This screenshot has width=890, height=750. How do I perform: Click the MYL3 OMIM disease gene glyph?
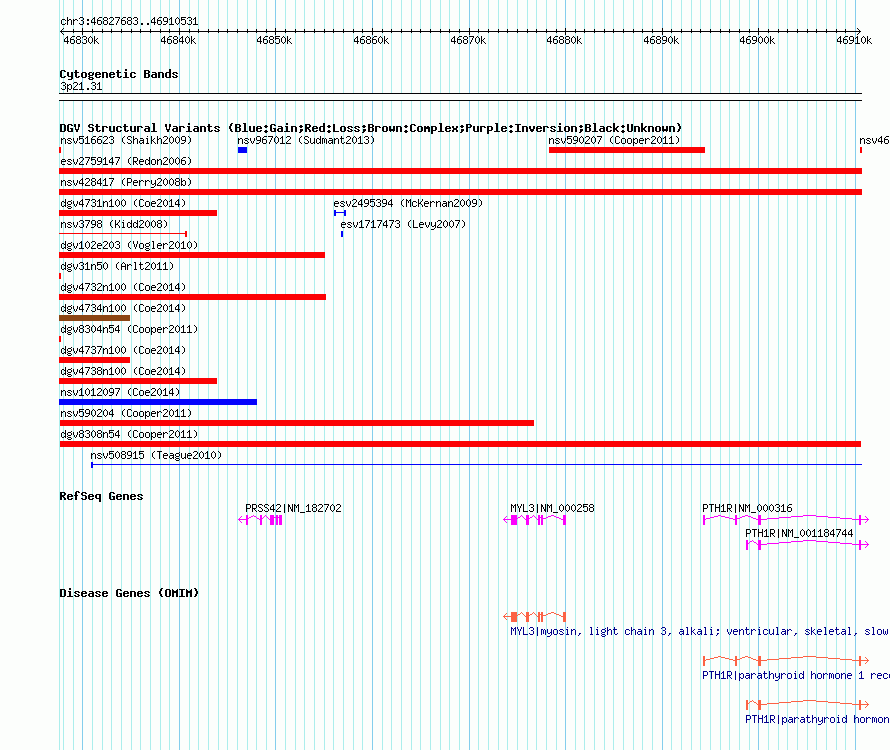coord(535,617)
